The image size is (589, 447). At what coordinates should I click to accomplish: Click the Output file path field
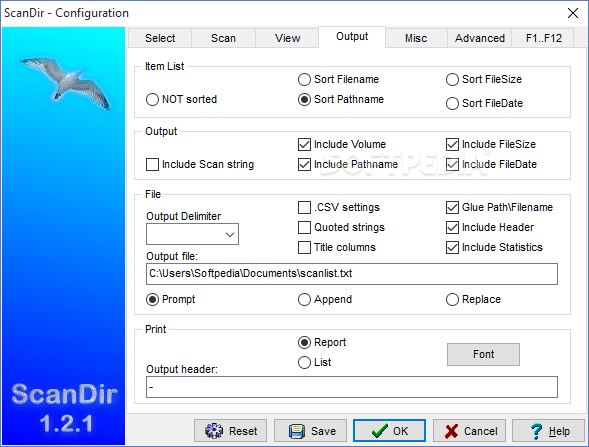coord(352,274)
